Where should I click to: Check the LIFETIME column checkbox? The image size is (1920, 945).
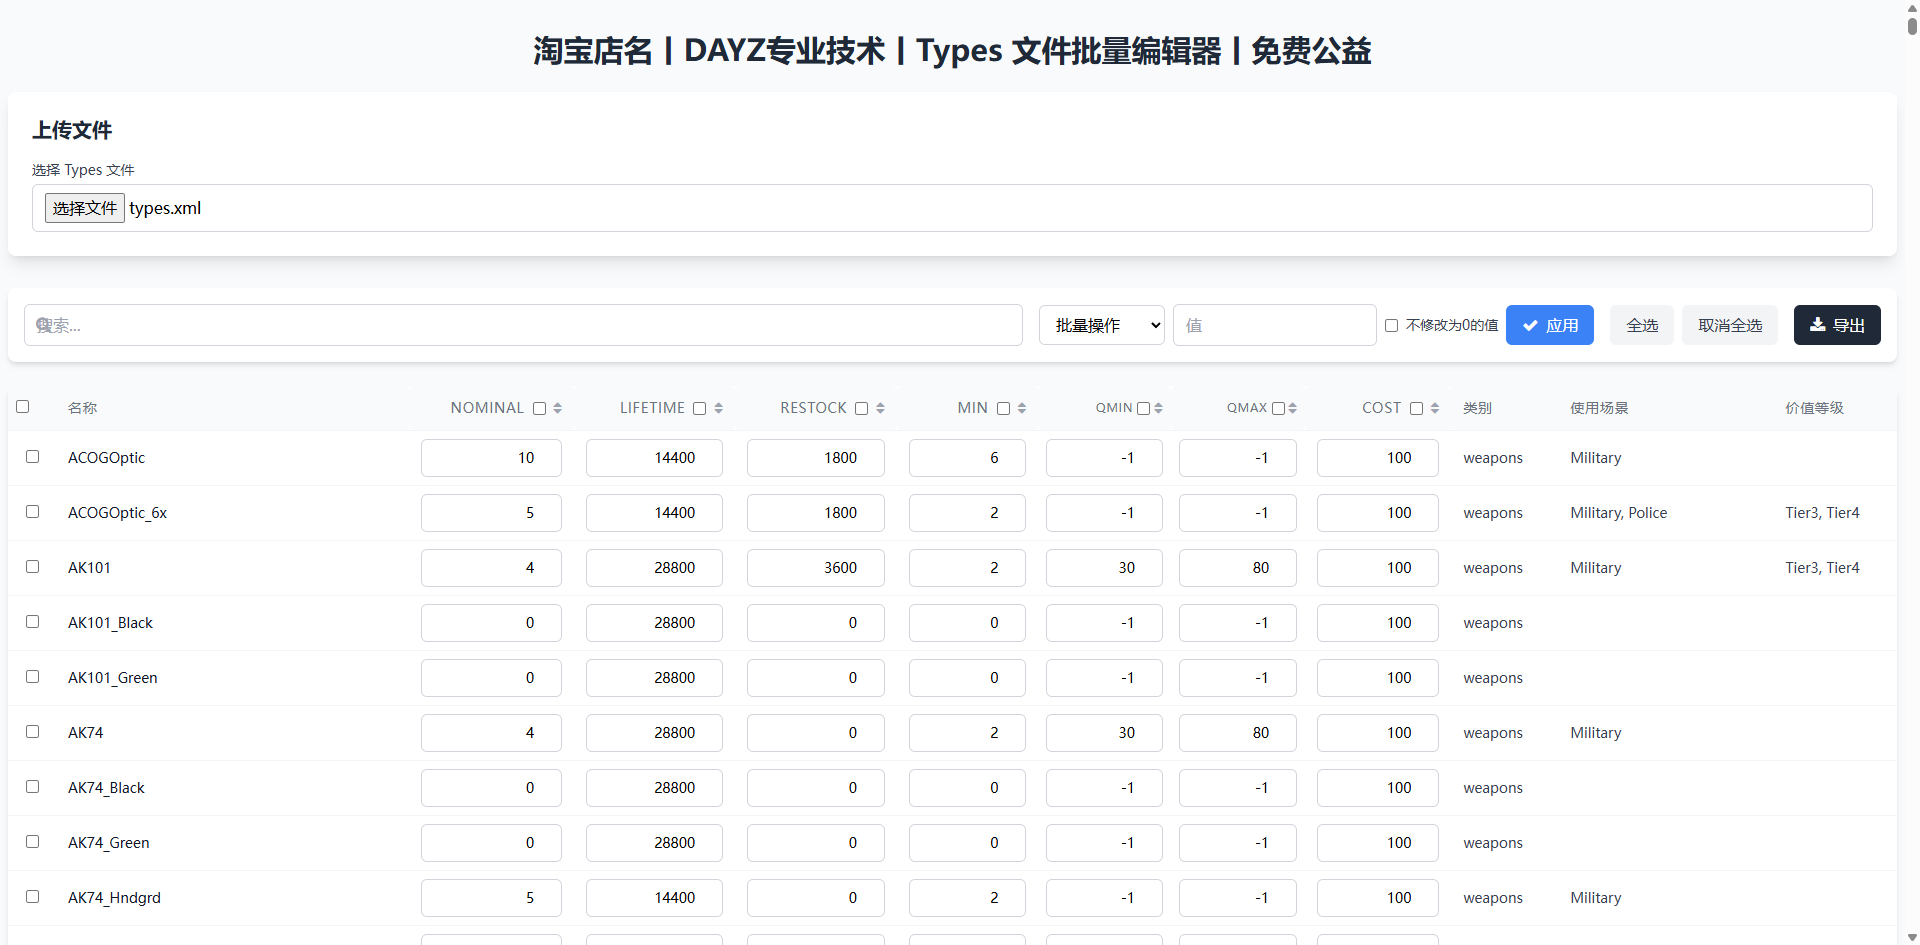coord(700,408)
